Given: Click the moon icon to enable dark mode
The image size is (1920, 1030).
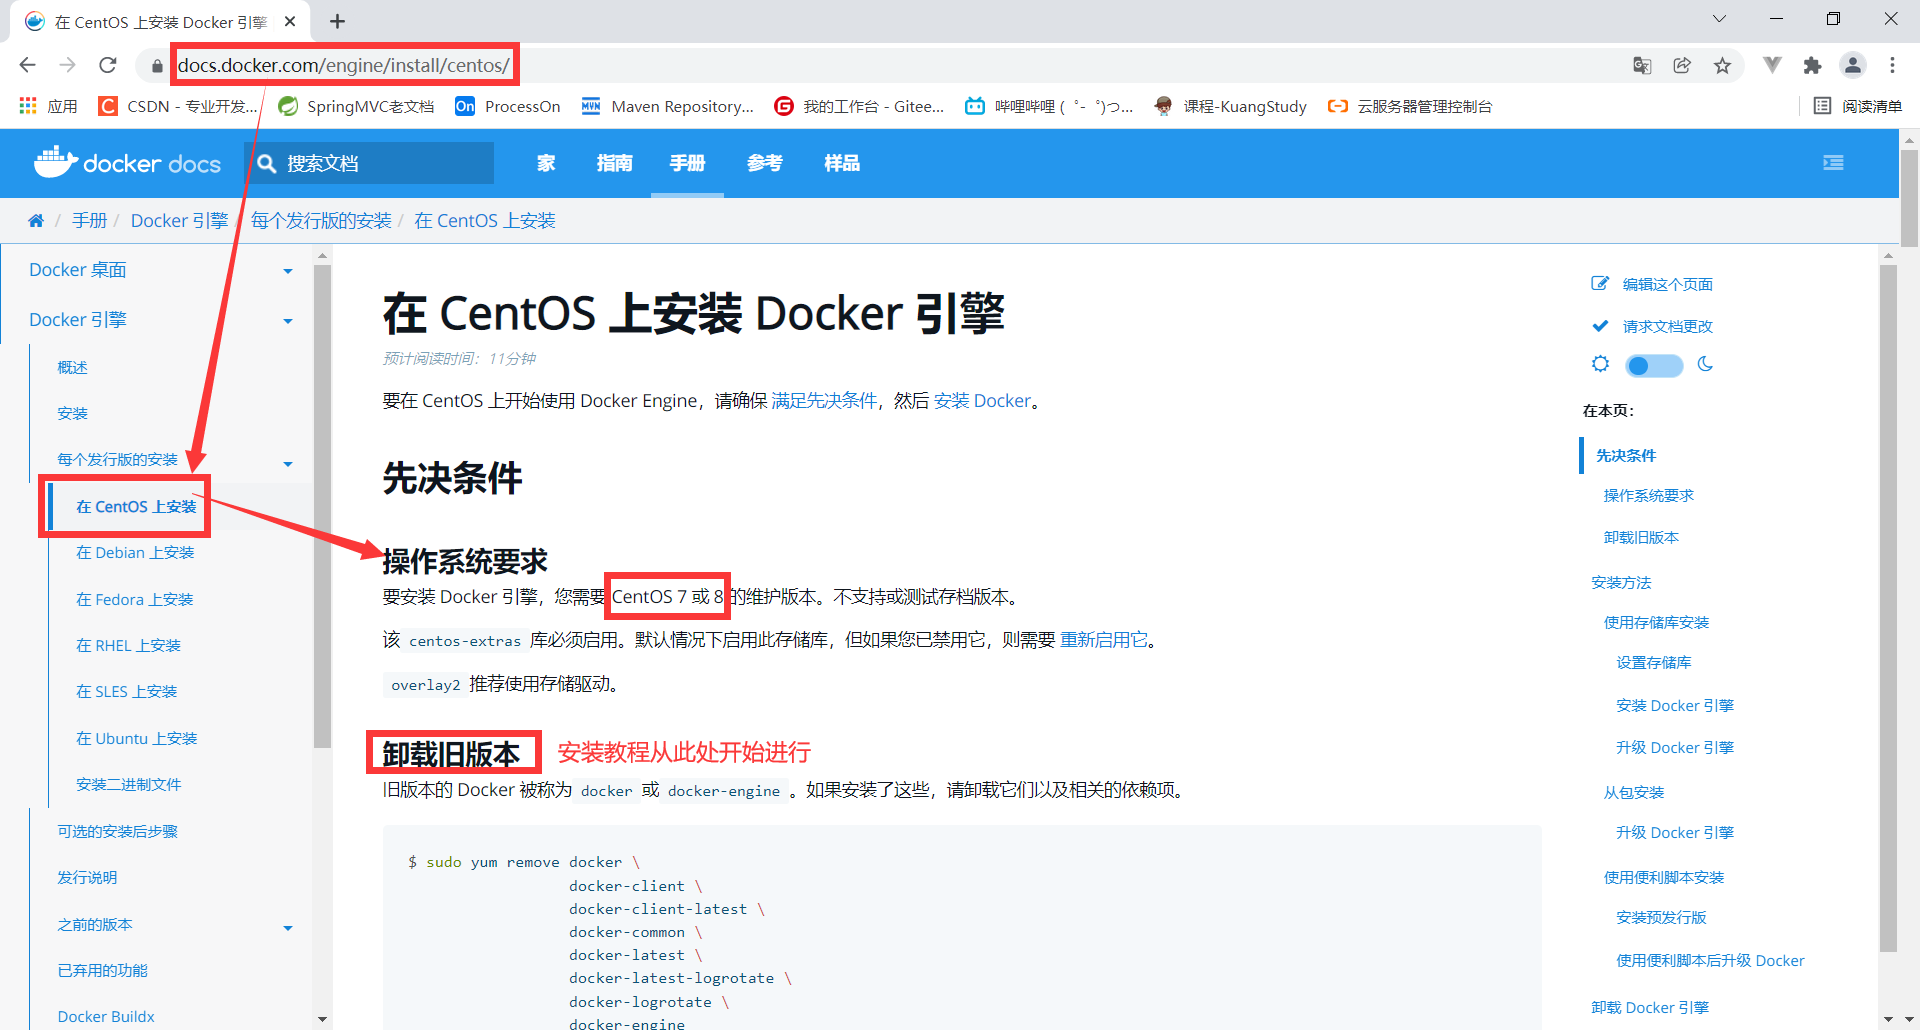Looking at the screenshot, I should 1705,365.
